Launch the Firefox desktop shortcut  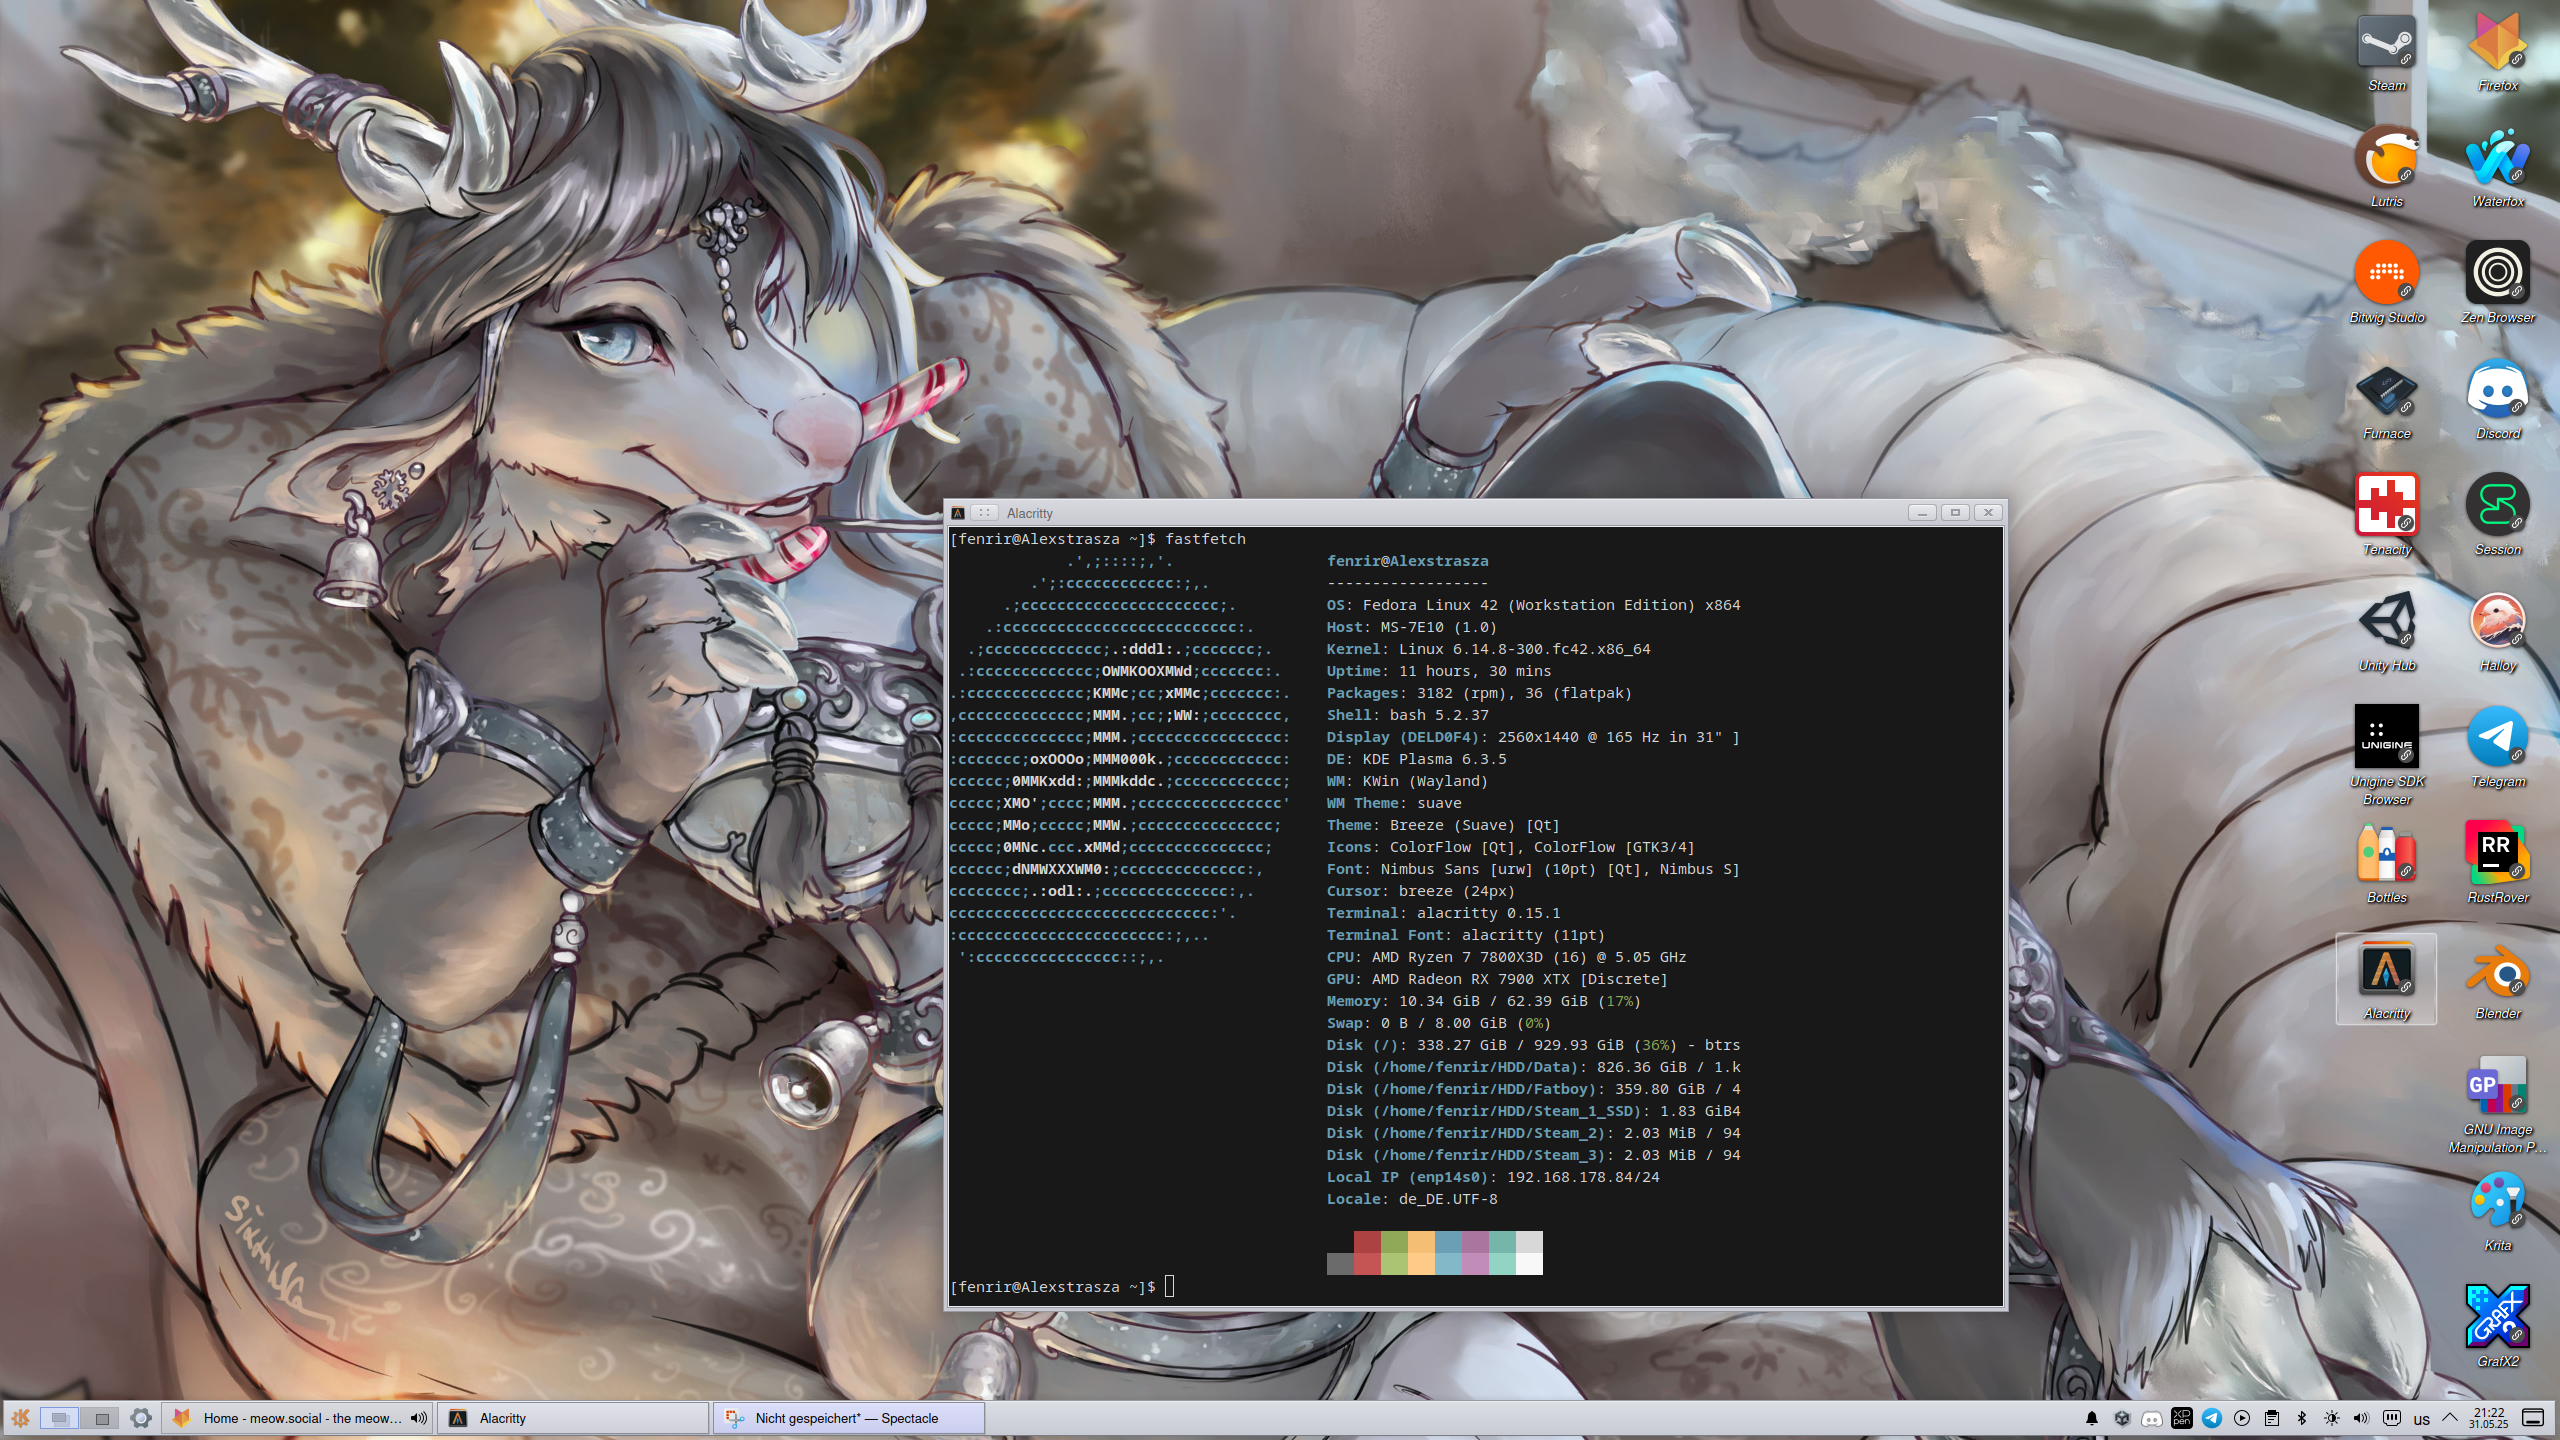2498,53
